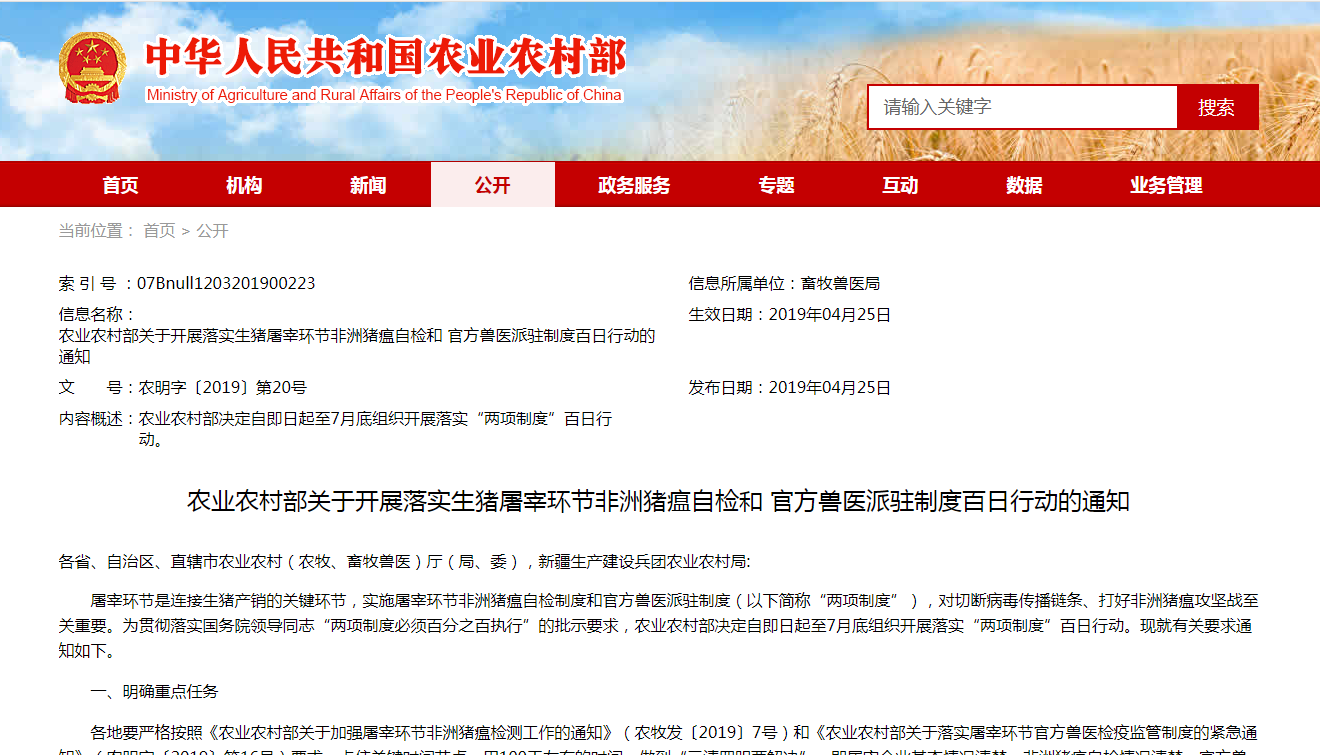Image resolution: width=1320 pixels, height=755 pixels.
Task: Click the 发布日期 2019年04月25日 value
Action: click(829, 387)
